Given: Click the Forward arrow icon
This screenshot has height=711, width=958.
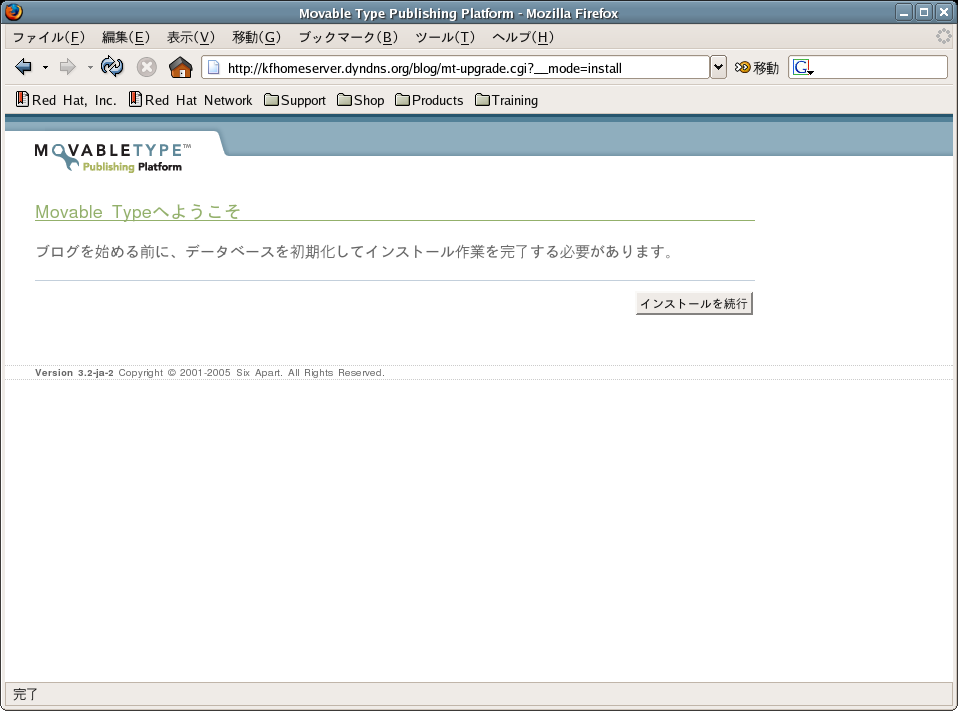Looking at the screenshot, I should (x=68, y=67).
